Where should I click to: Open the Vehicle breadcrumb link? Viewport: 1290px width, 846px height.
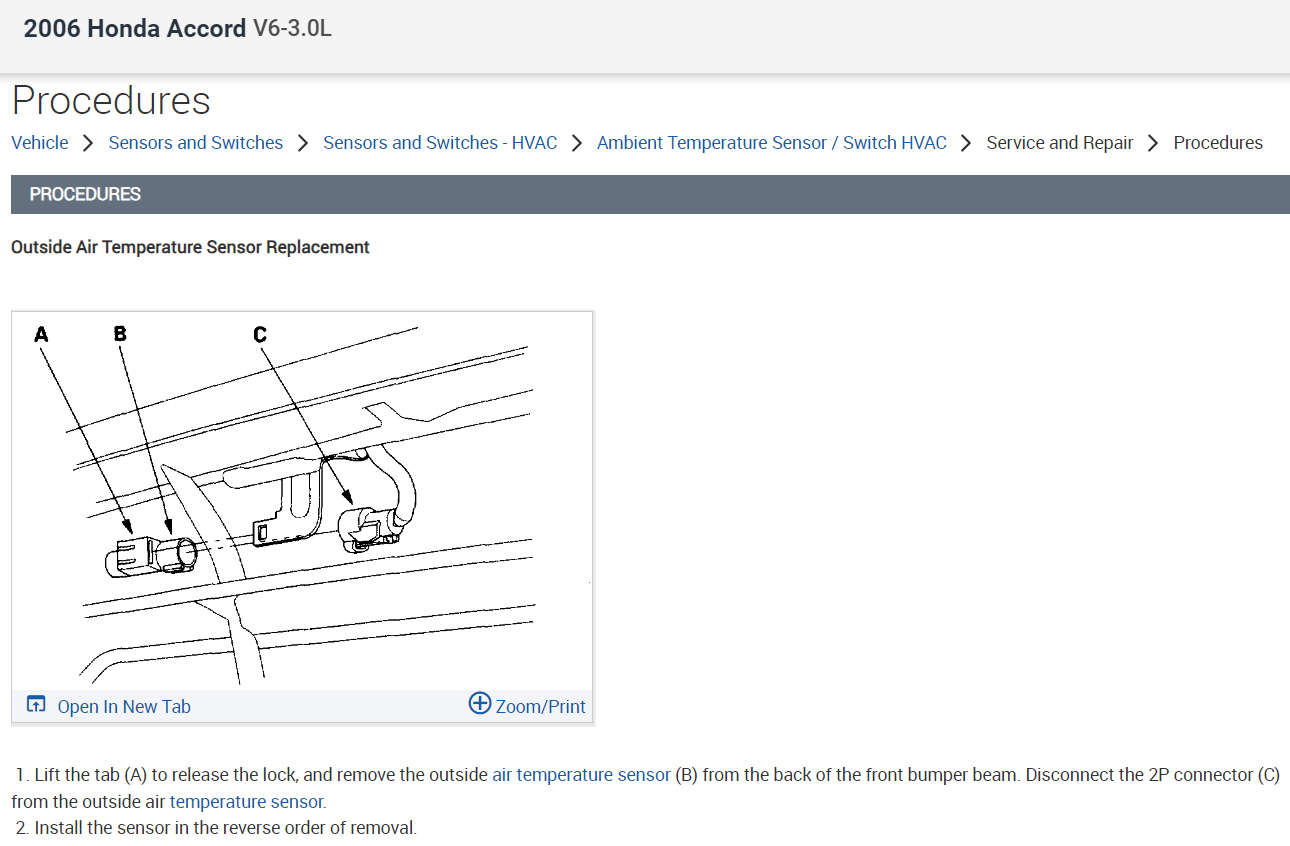coord(40,143)
